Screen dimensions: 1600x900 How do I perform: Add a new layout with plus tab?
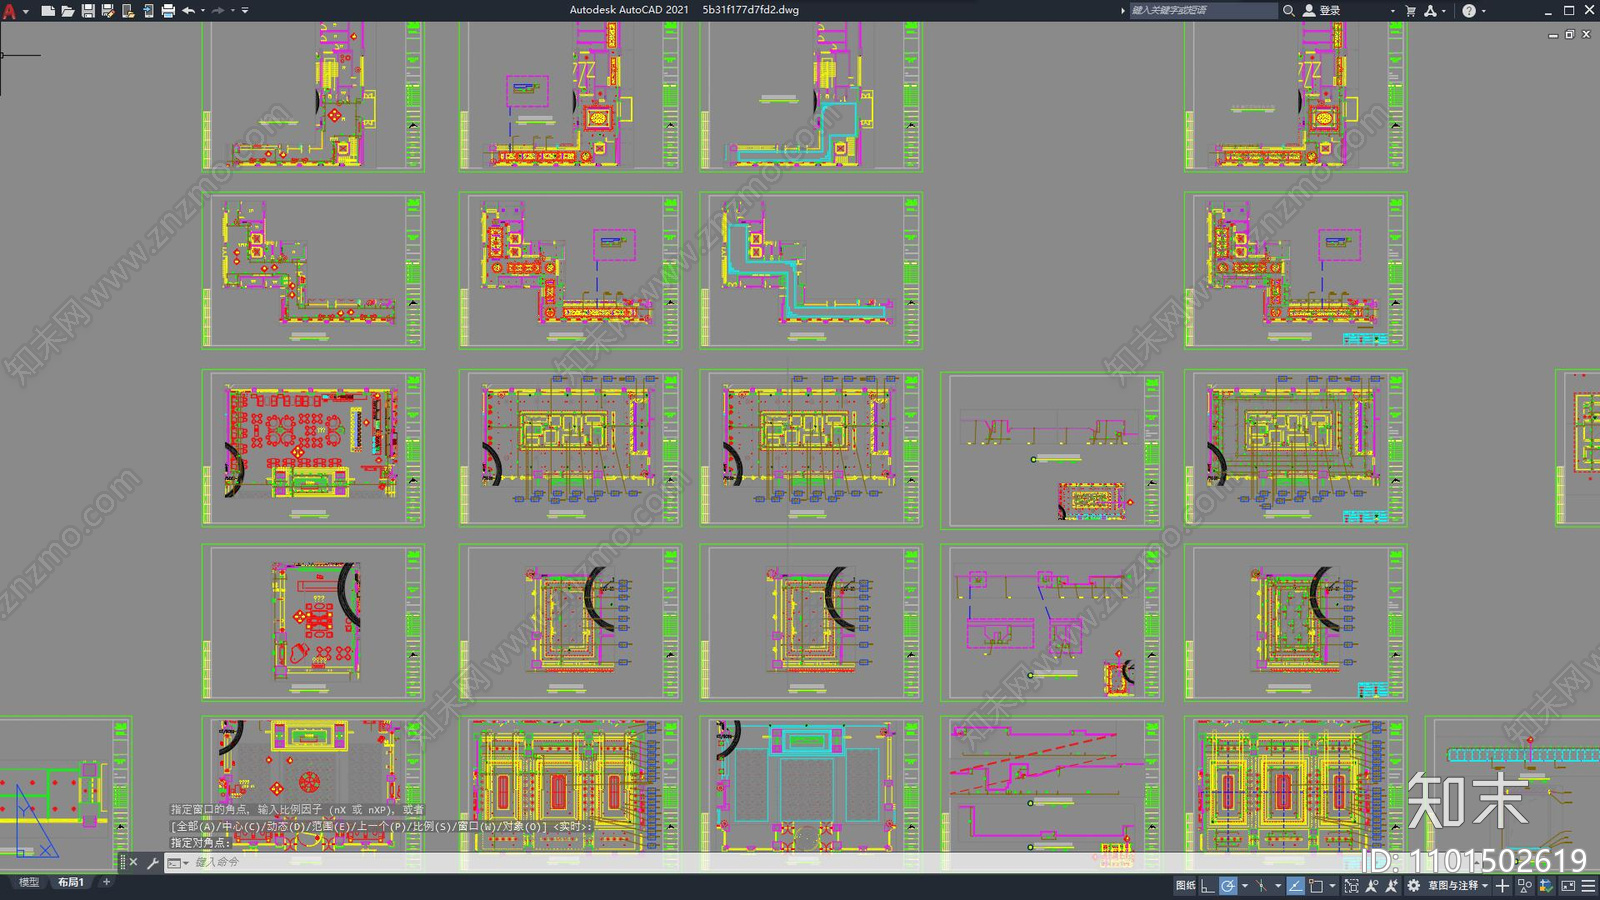coord(107,882)
